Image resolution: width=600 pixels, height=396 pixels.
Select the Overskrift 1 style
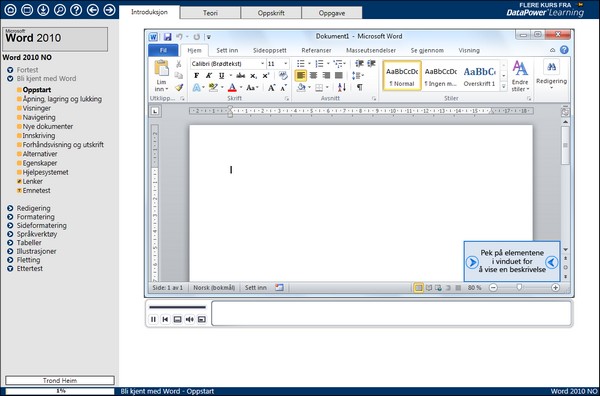coord(479,76)
